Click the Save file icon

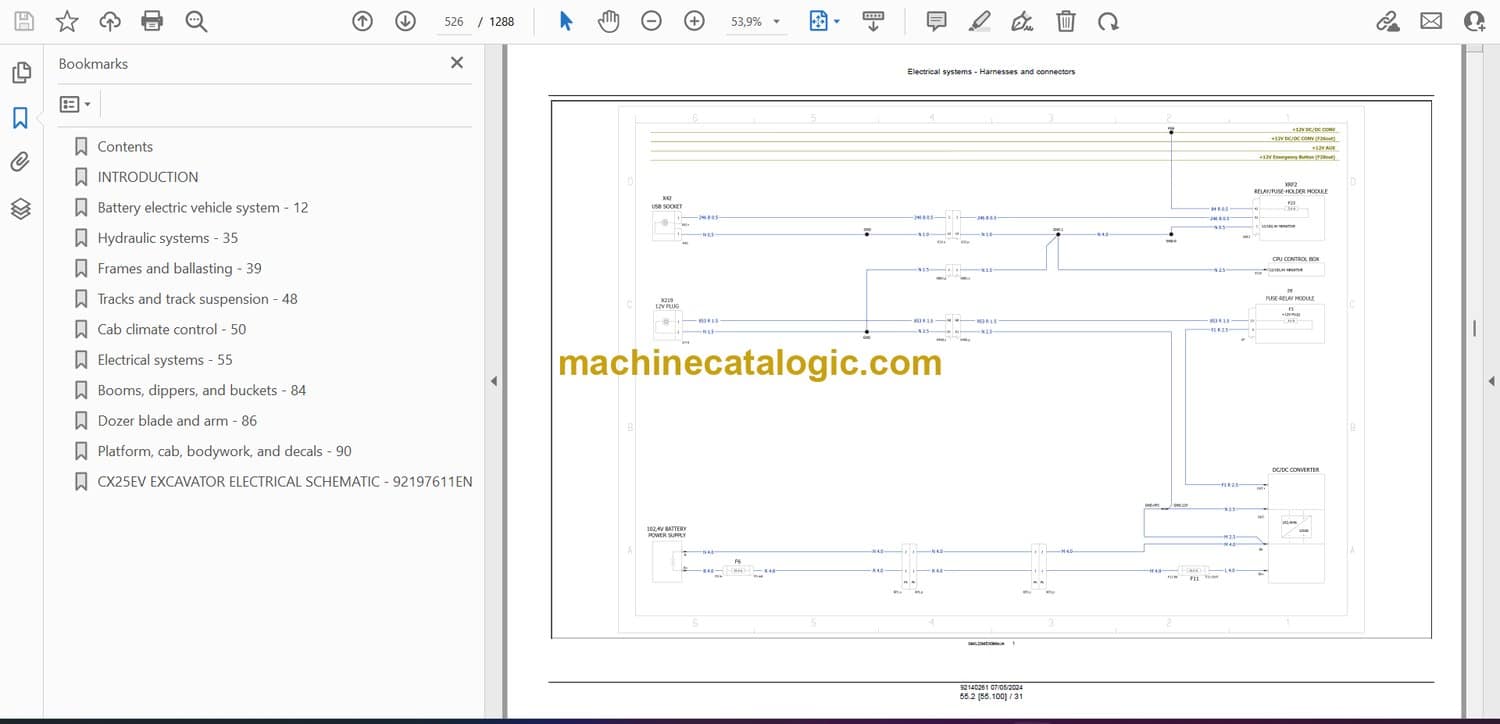(x=24, y=21)
